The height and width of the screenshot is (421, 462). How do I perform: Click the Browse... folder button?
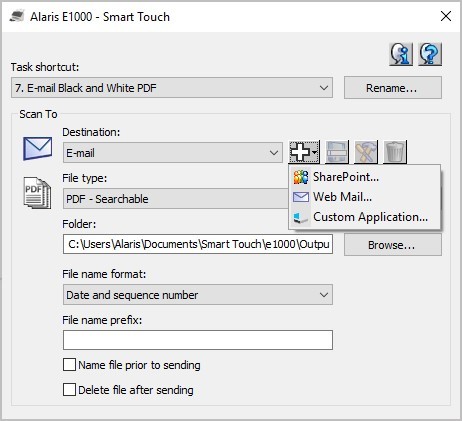pos(393,245)
